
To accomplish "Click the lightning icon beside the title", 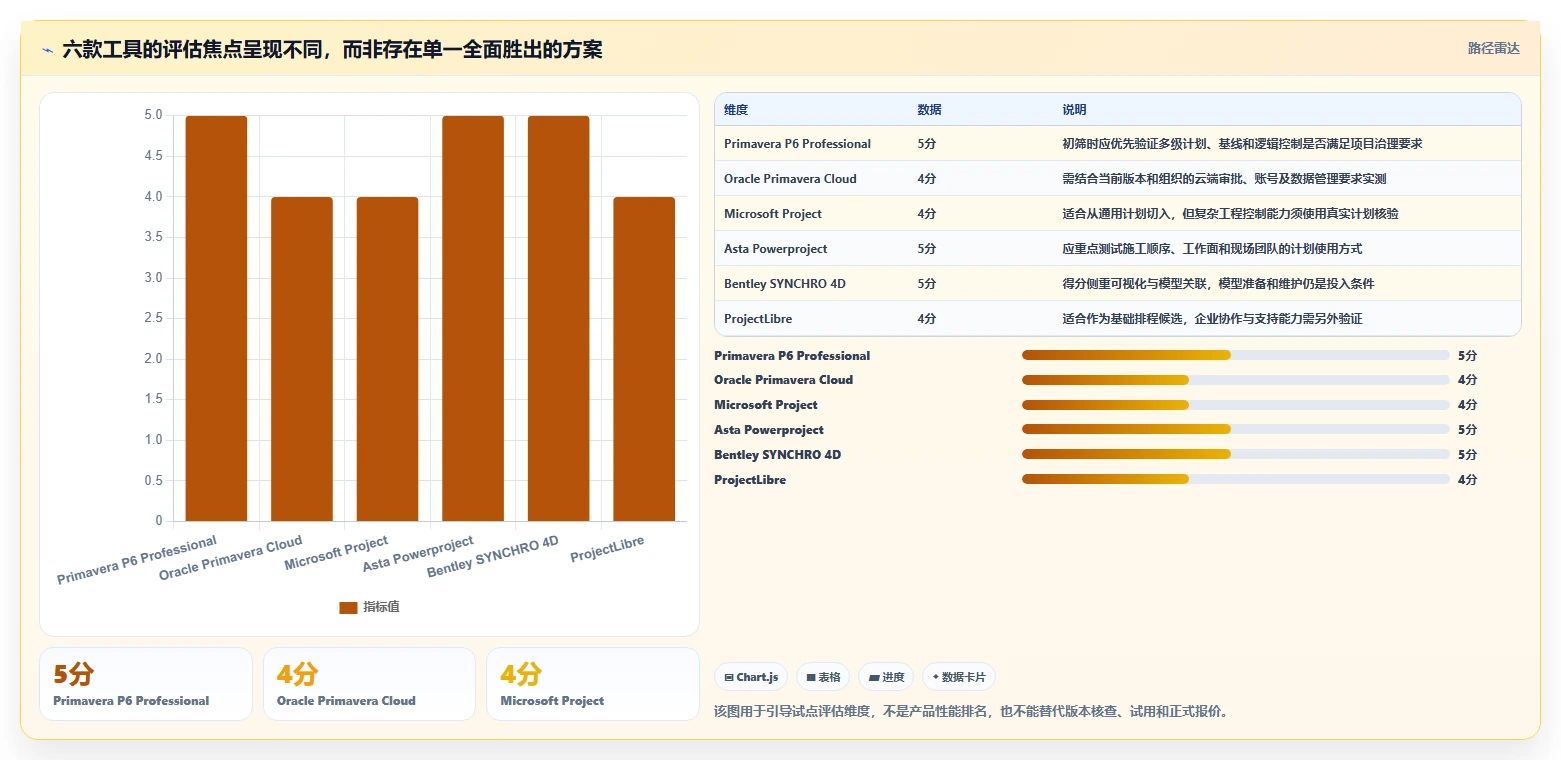I will pos(47,50).
